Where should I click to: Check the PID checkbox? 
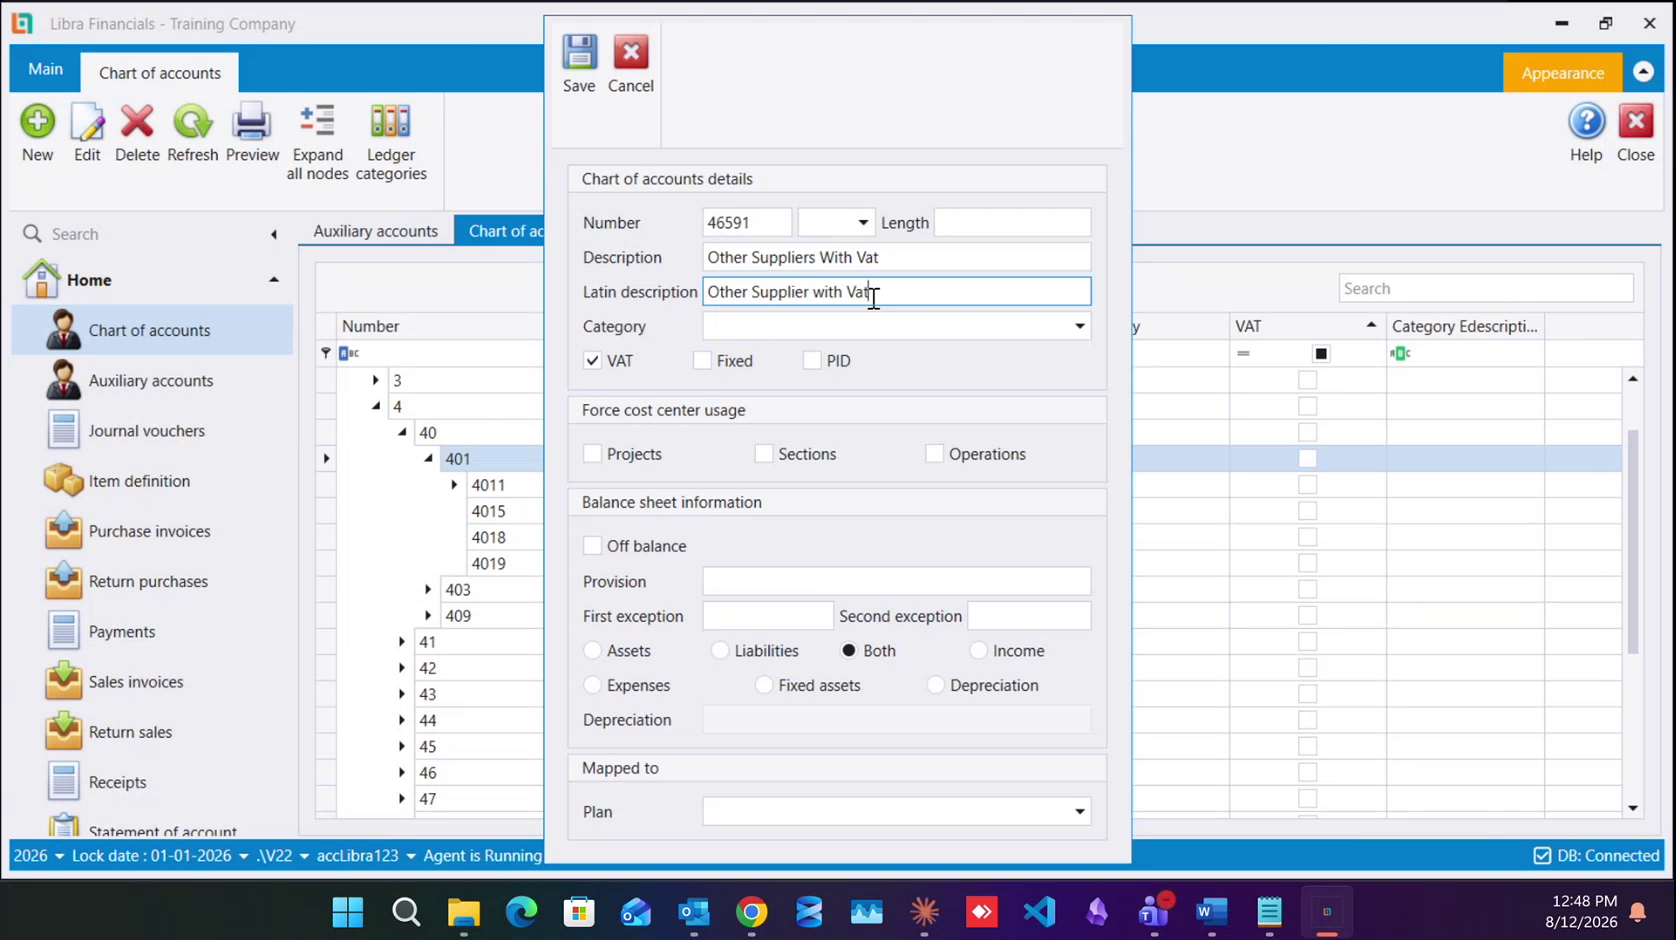[x=812, y=361]
